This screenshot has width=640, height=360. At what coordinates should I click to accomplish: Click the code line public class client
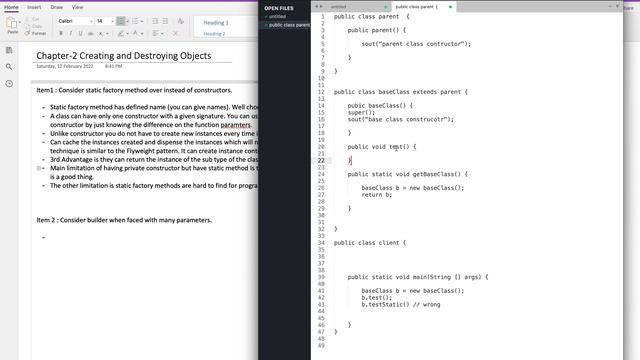point(370,243)
